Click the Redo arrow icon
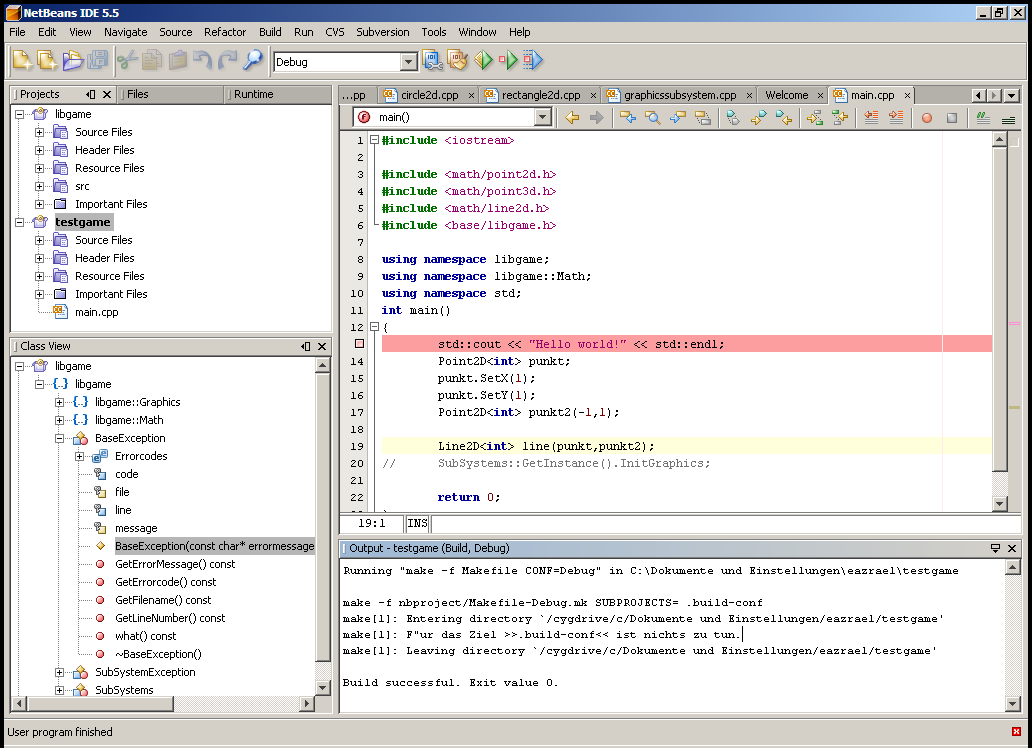Image resolution: width=1032 pixels, height=748 pixels. point(228,61)
